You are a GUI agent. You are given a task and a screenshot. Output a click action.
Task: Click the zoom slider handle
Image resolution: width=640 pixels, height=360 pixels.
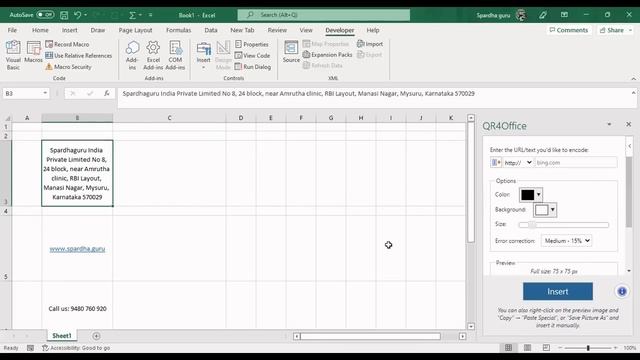click(x=588, y=348)
